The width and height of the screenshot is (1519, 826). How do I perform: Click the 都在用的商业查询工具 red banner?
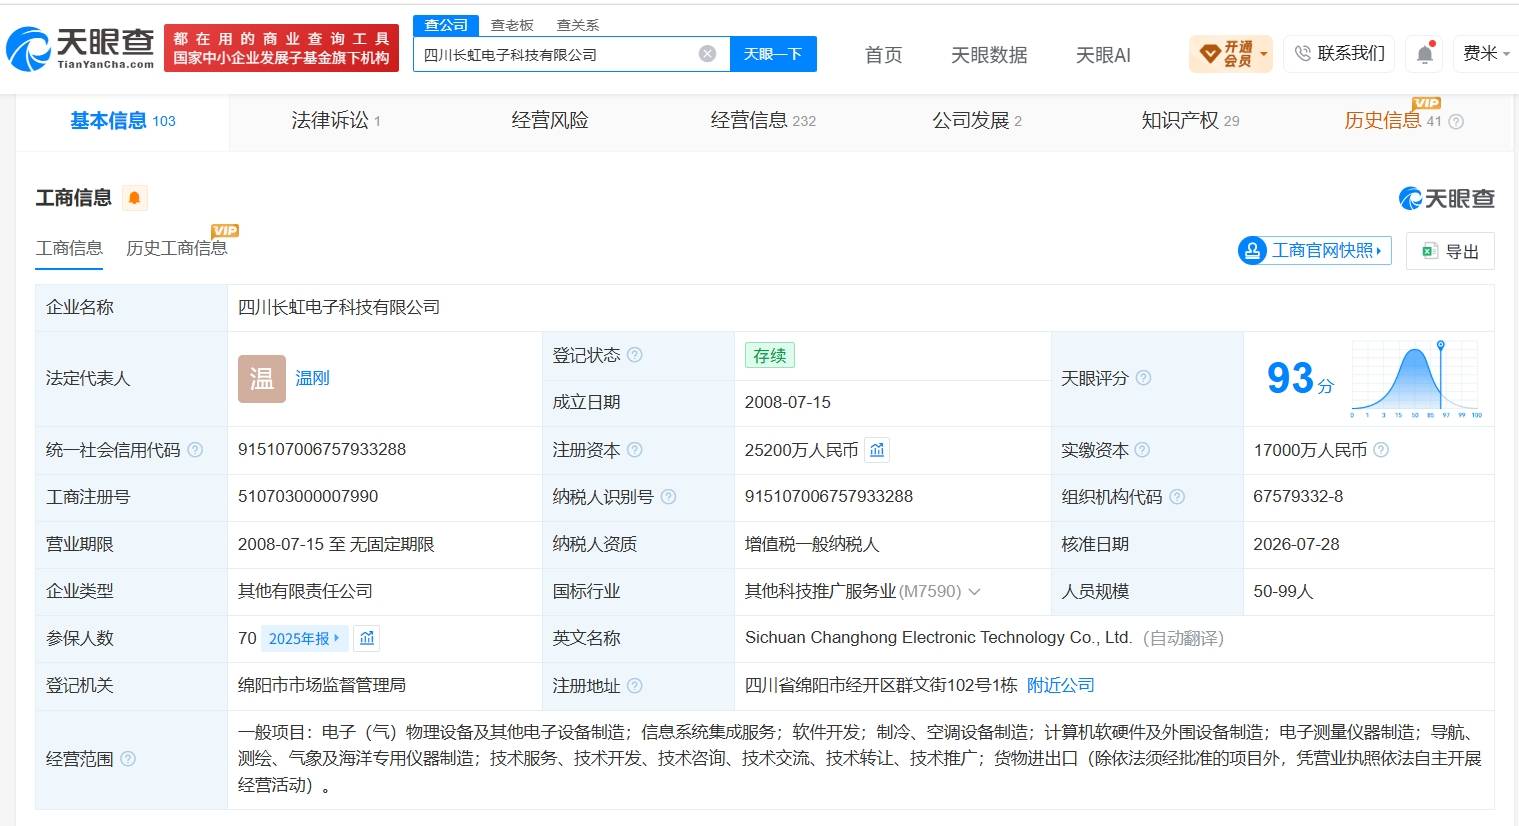[x=281, y=48]
